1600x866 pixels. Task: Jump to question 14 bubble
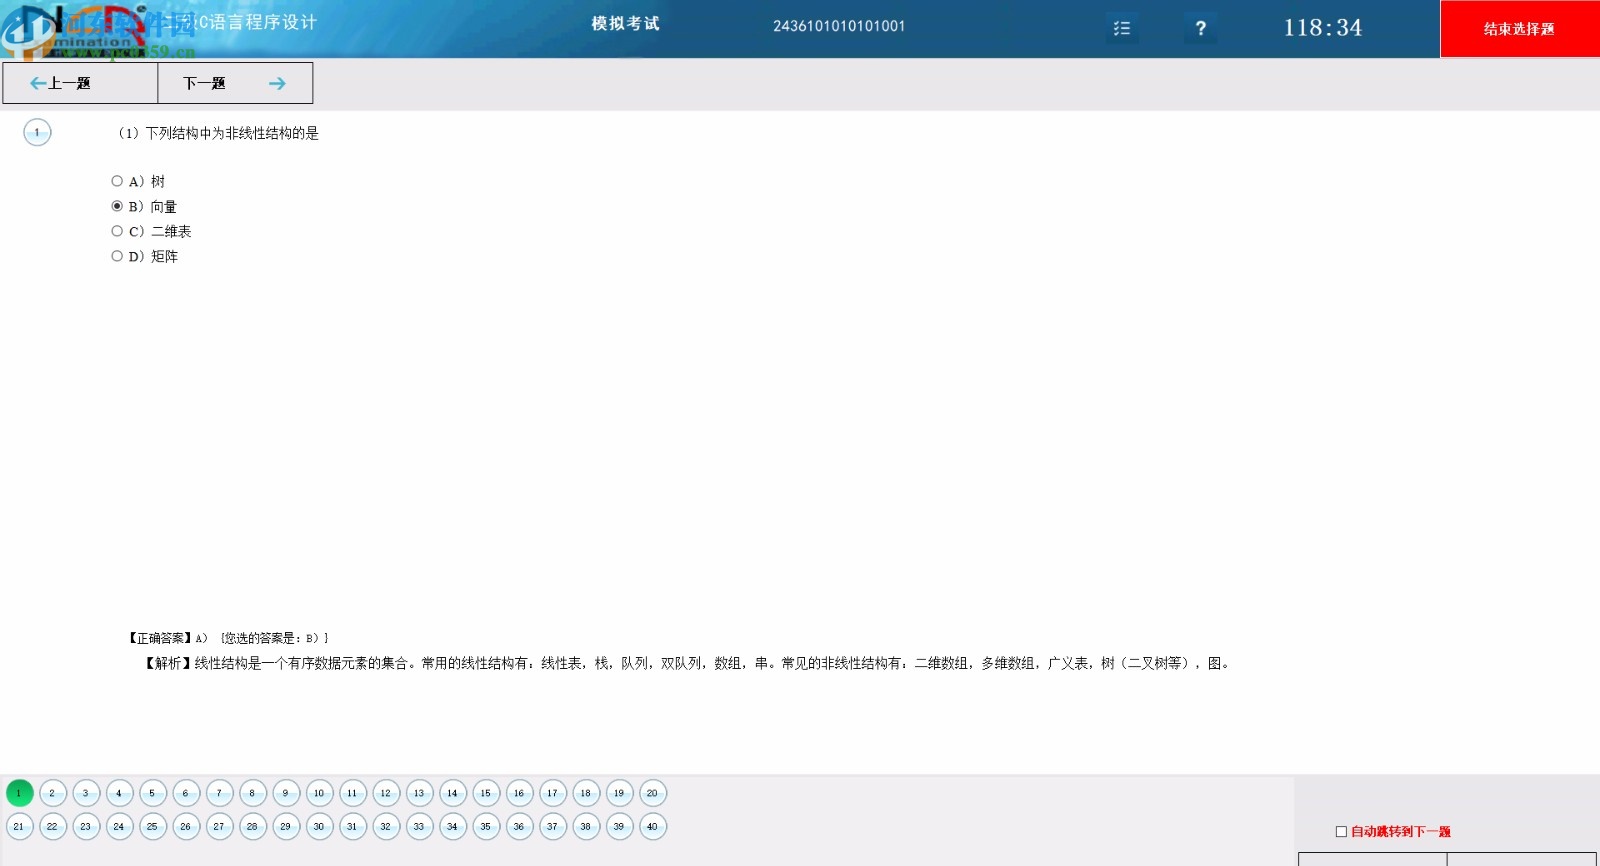(x=453, y=793)
